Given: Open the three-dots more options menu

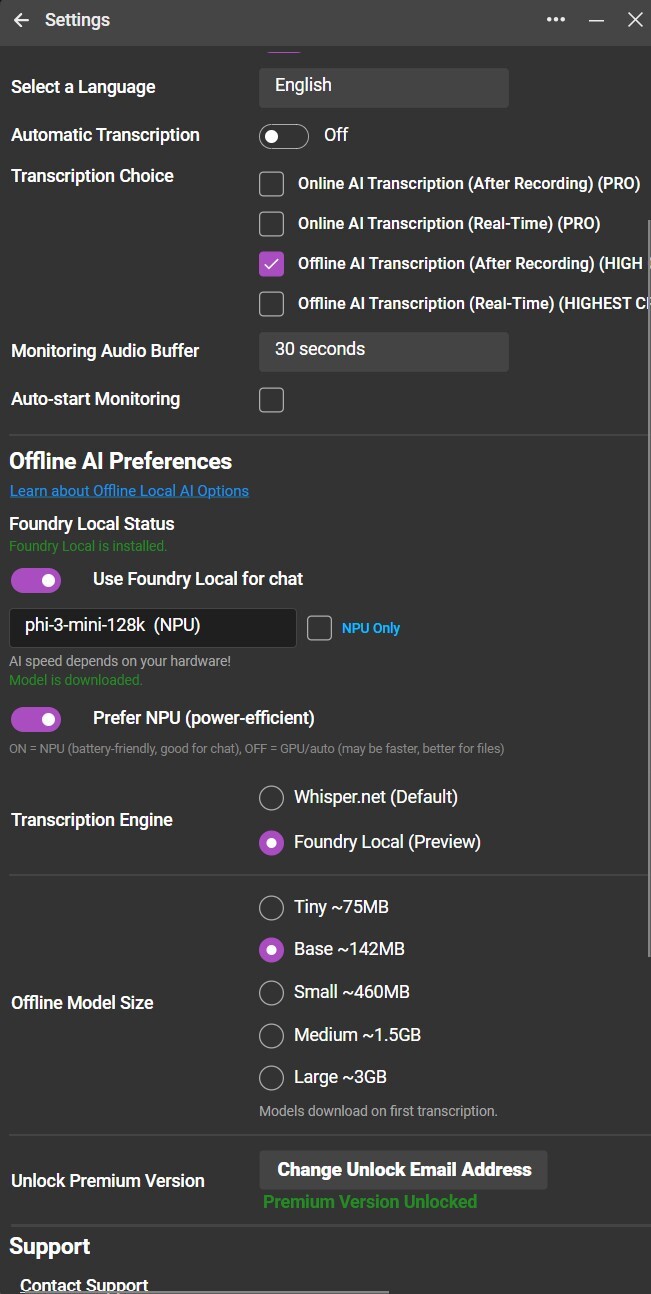Looking at the screenshot, I should pos(556,20).
